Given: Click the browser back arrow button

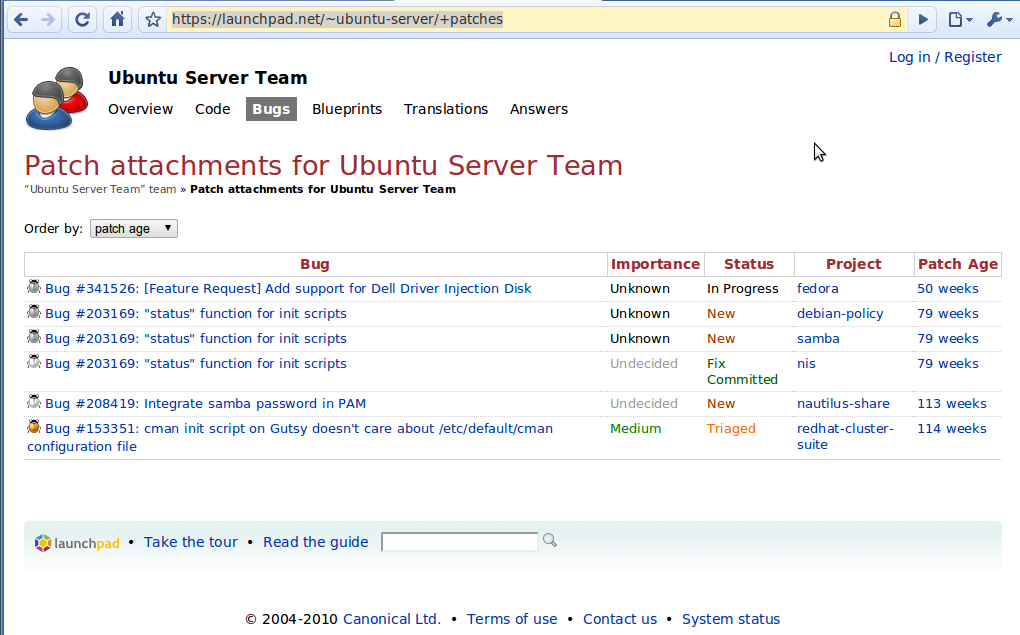Looking at the screenshot, I should click(20, 19).
